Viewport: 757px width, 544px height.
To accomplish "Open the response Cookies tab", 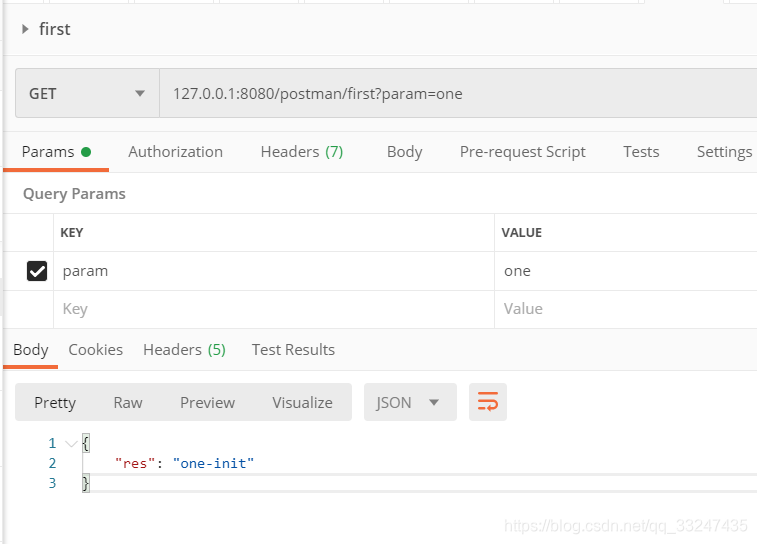I will point(96,349).
